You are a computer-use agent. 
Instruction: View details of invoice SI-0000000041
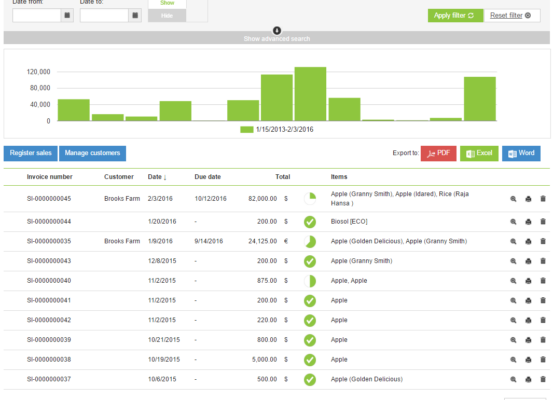tap(514, 301)
